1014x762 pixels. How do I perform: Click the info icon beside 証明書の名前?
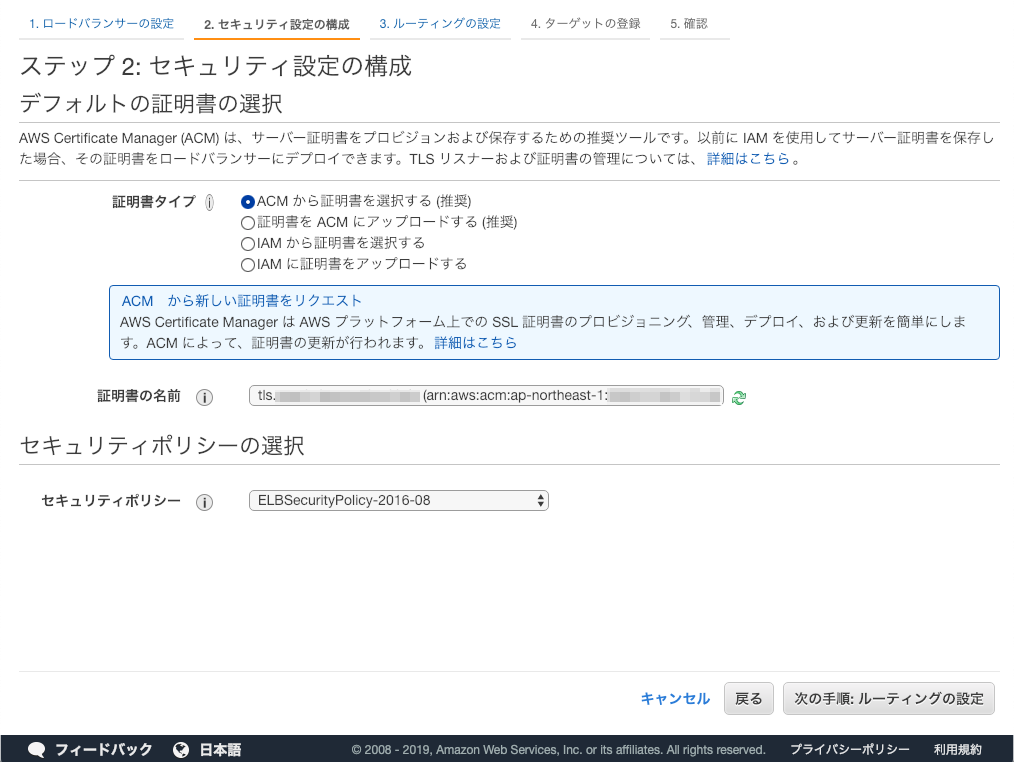(205, 396)
